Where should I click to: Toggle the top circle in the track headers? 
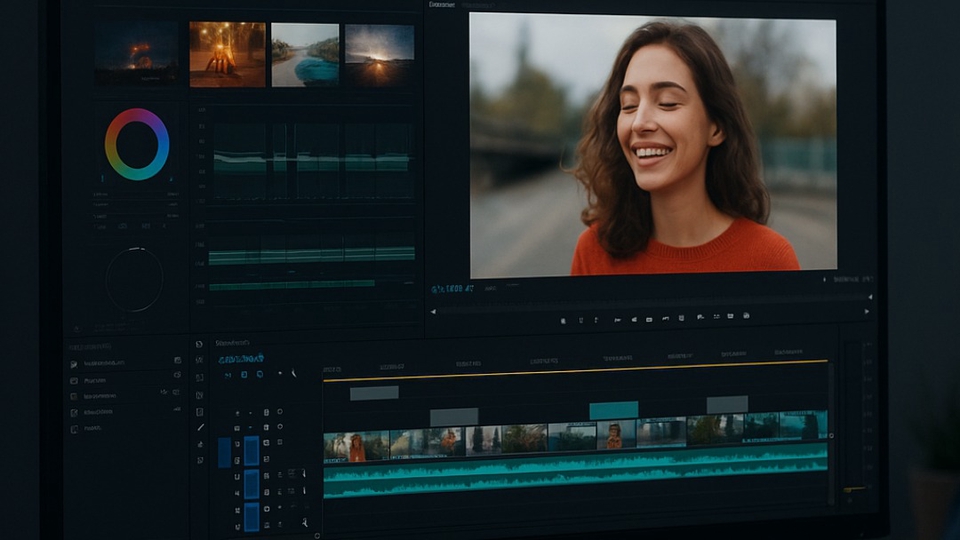click(280, 412)
